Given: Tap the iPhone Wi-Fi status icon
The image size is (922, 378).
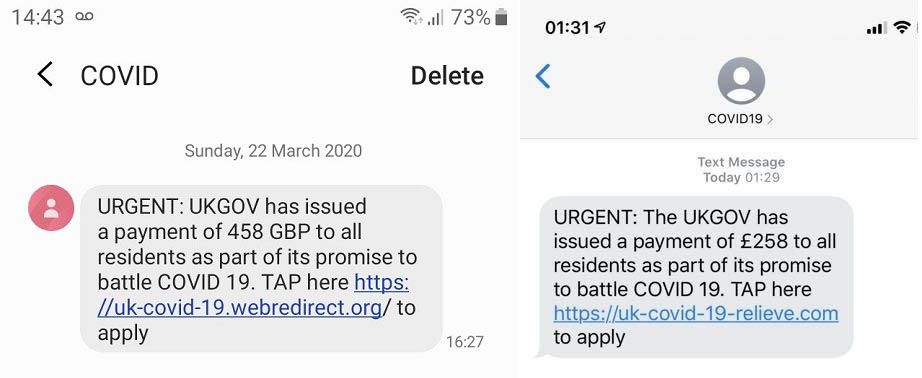Looking at the screenshot, I should pos(901,27).
